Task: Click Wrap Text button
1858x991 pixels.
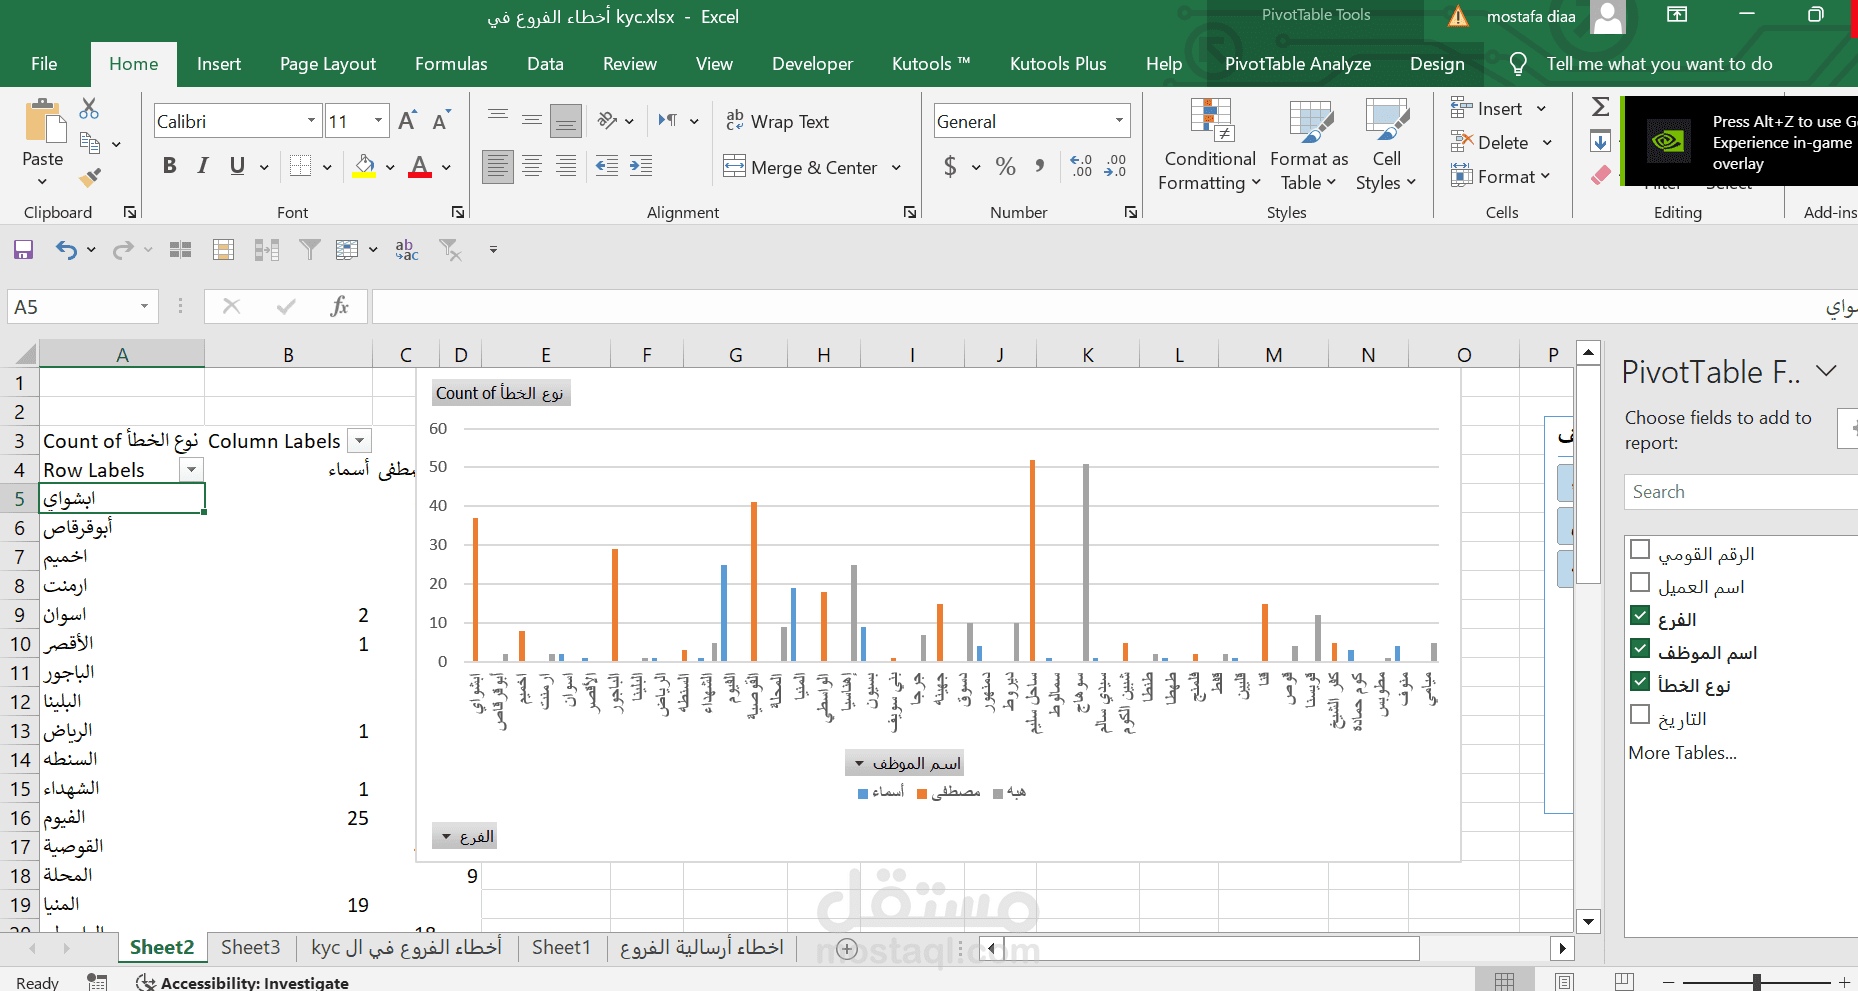Action: [778, 121]
